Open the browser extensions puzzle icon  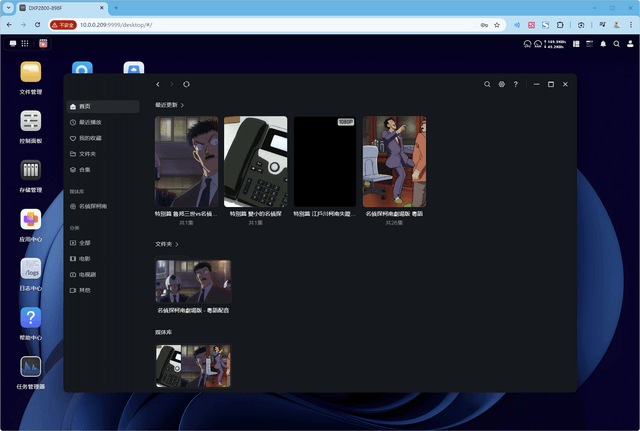coord(560,25)
